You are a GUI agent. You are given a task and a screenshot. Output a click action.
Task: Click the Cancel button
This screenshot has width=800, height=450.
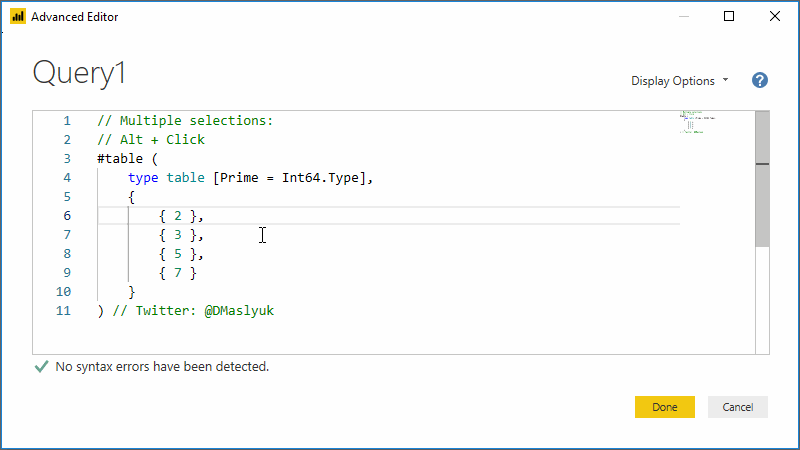737,407
